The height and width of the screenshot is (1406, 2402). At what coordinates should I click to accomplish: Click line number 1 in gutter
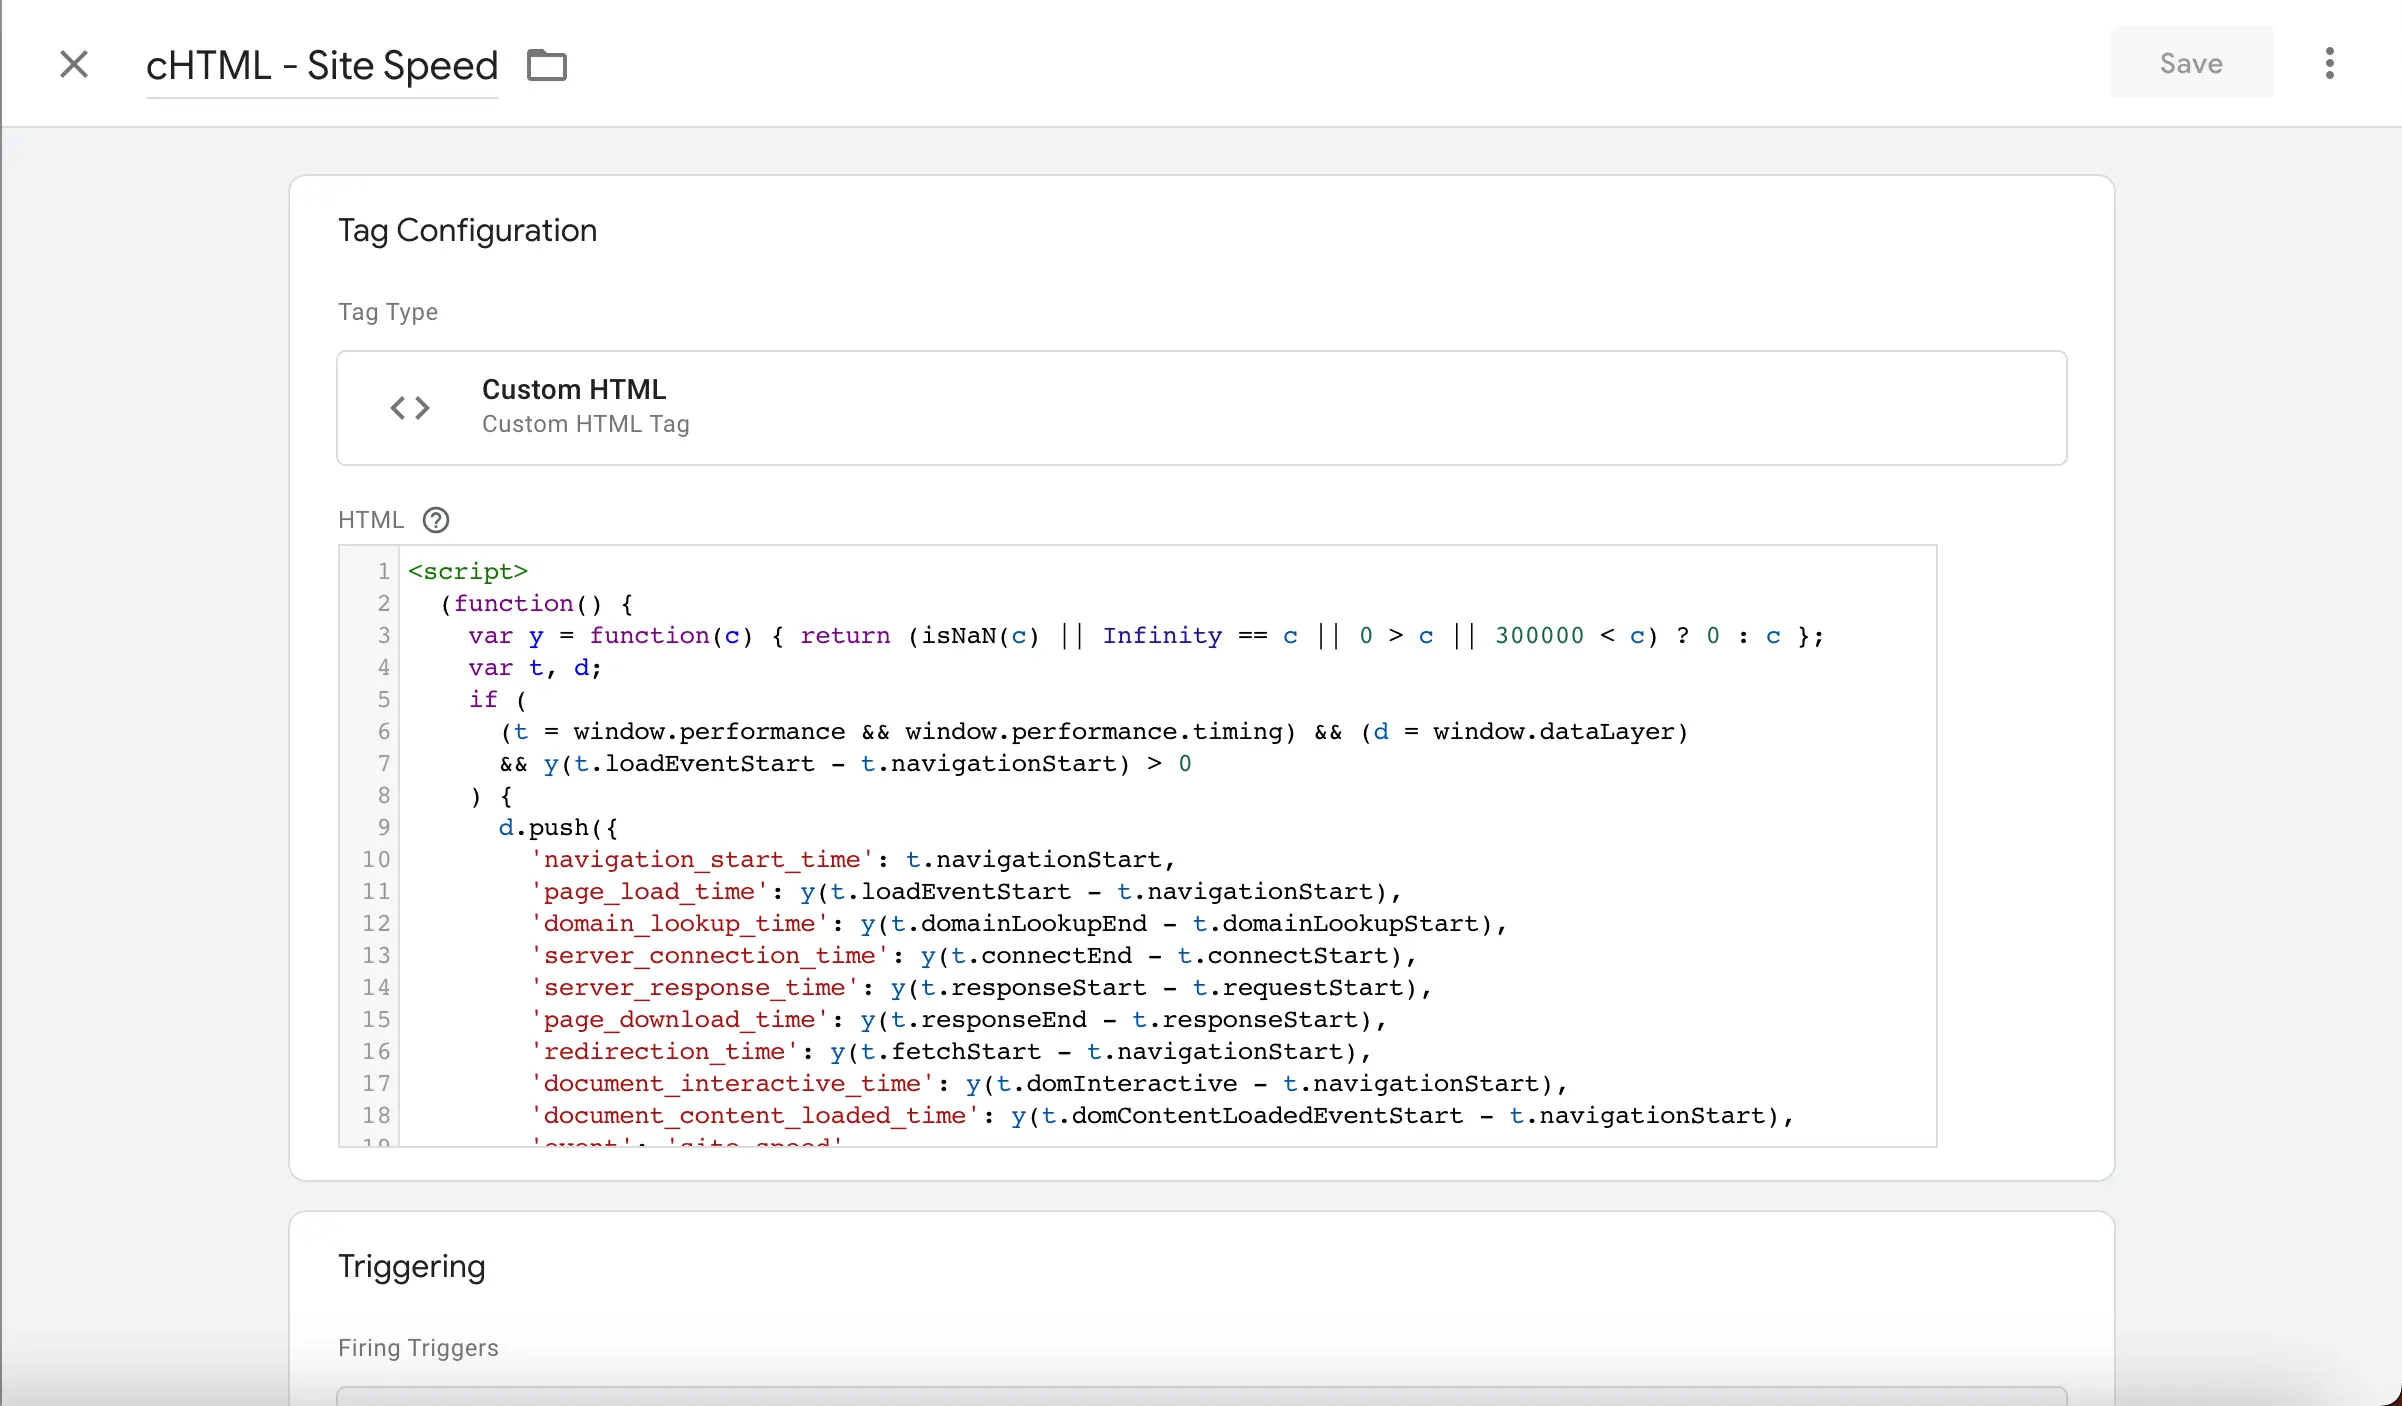tap(384, 571)
